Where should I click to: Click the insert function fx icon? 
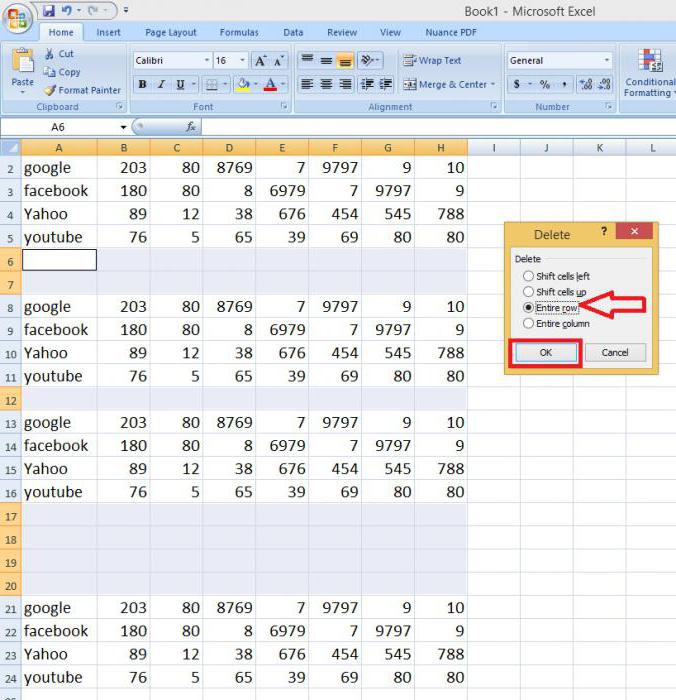click(x=191, y=127)
